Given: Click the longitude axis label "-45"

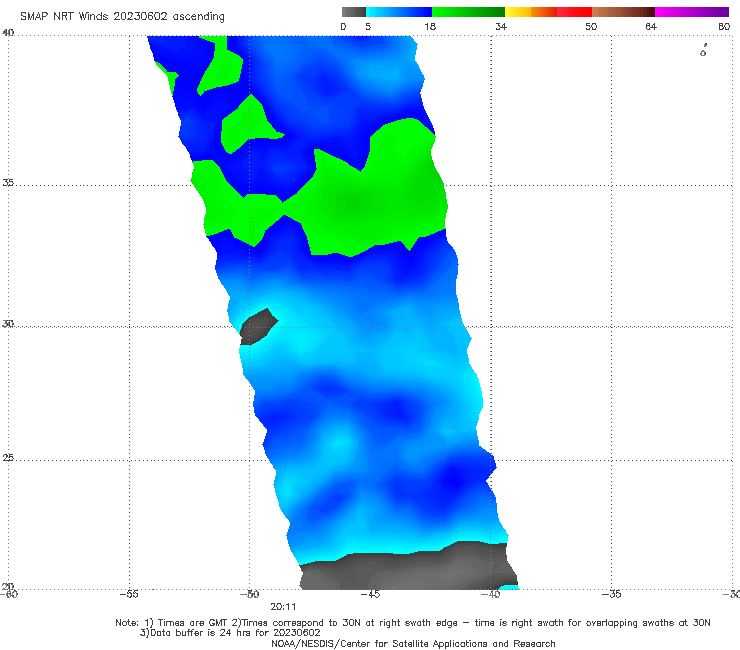Looking at the screenshot, I should coord(370,594).
